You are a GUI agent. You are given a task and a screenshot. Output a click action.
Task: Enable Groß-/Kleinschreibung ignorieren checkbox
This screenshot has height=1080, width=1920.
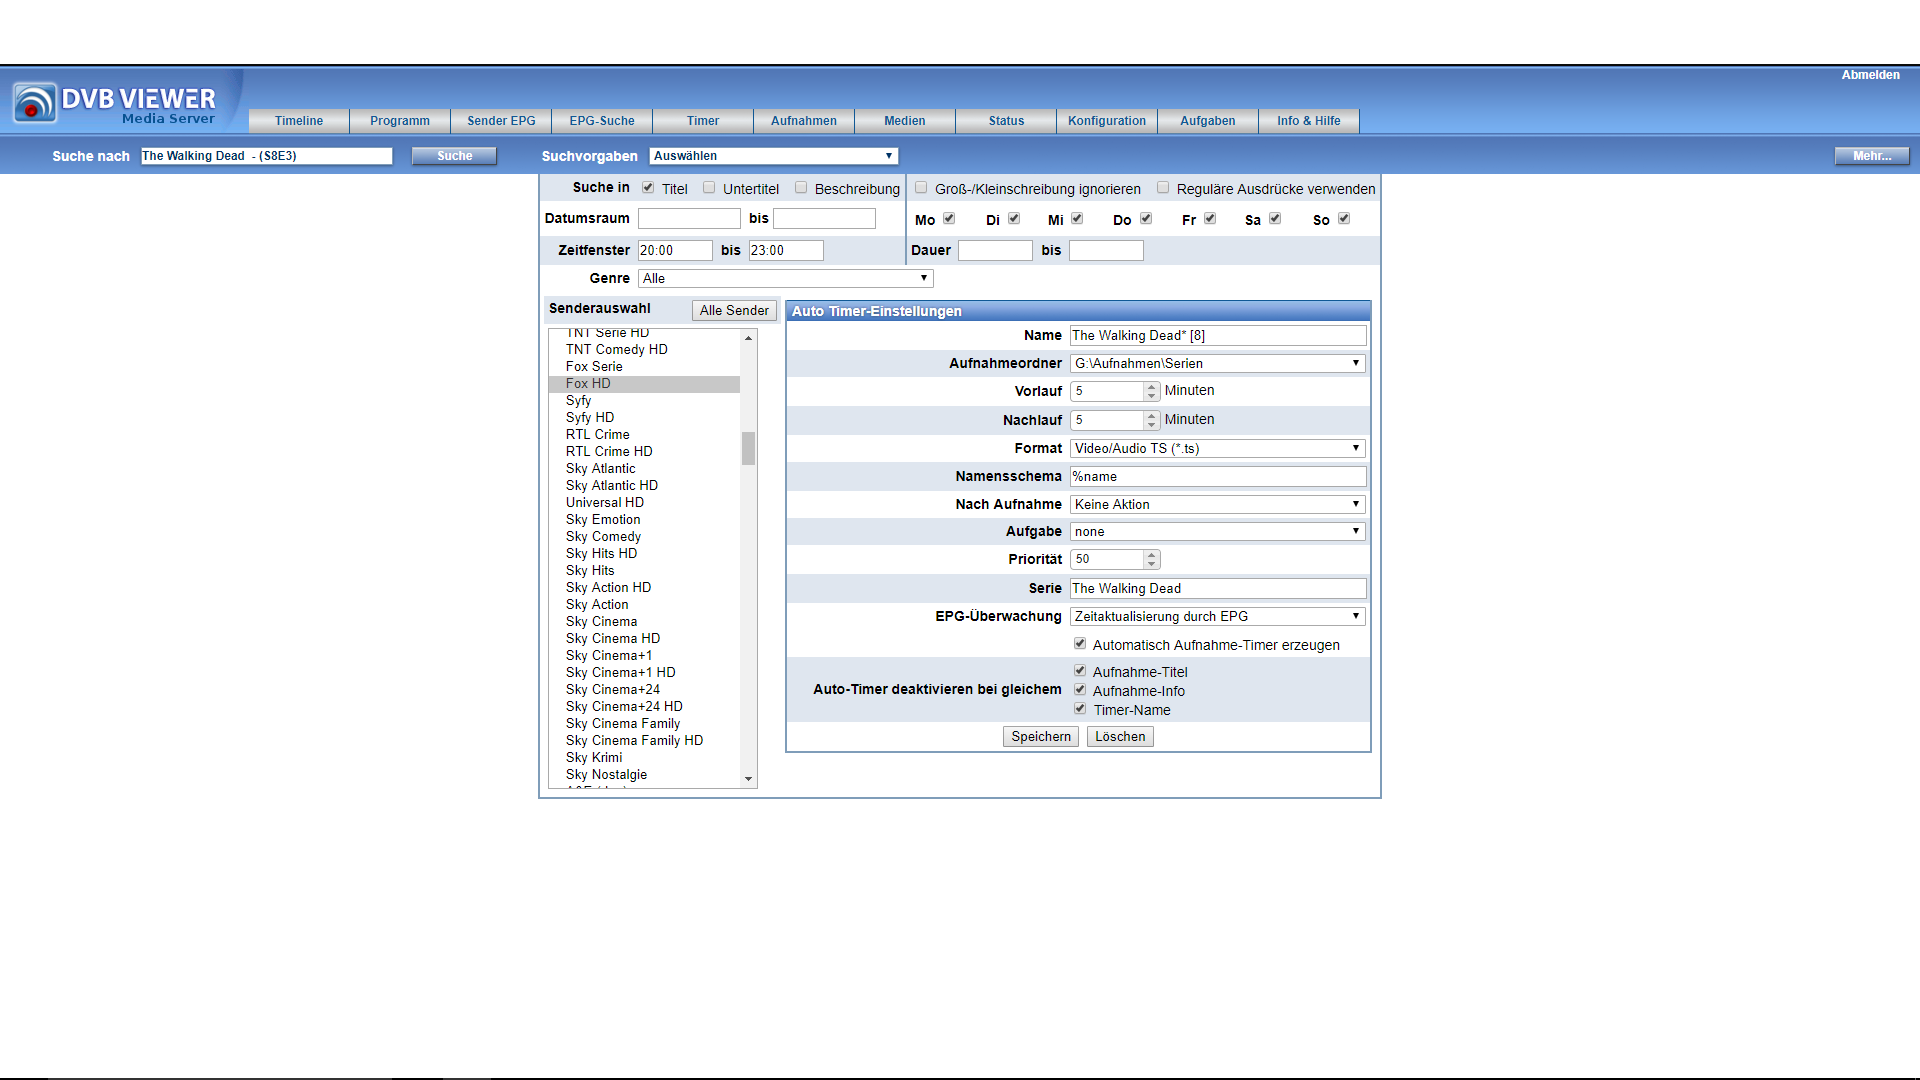click(x=921, y=188)
